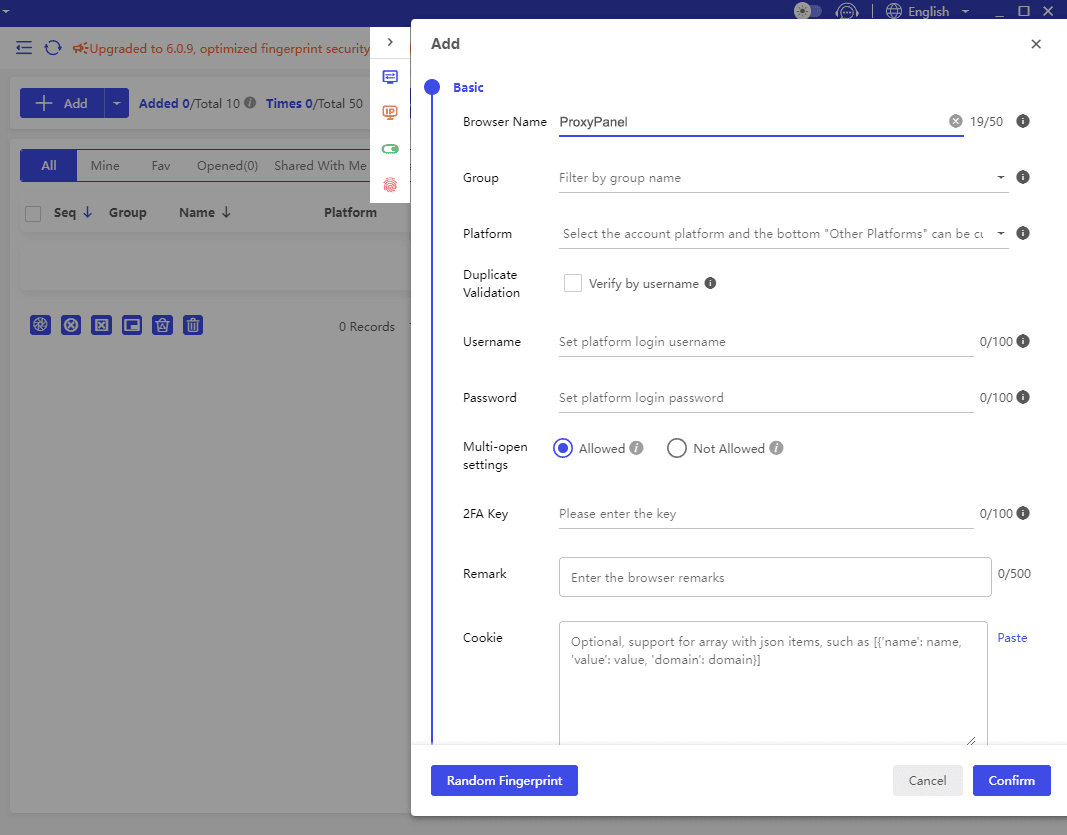Select the Not Allowed multi-open option
The image size is (1067, 835).
tap(677, 448)
